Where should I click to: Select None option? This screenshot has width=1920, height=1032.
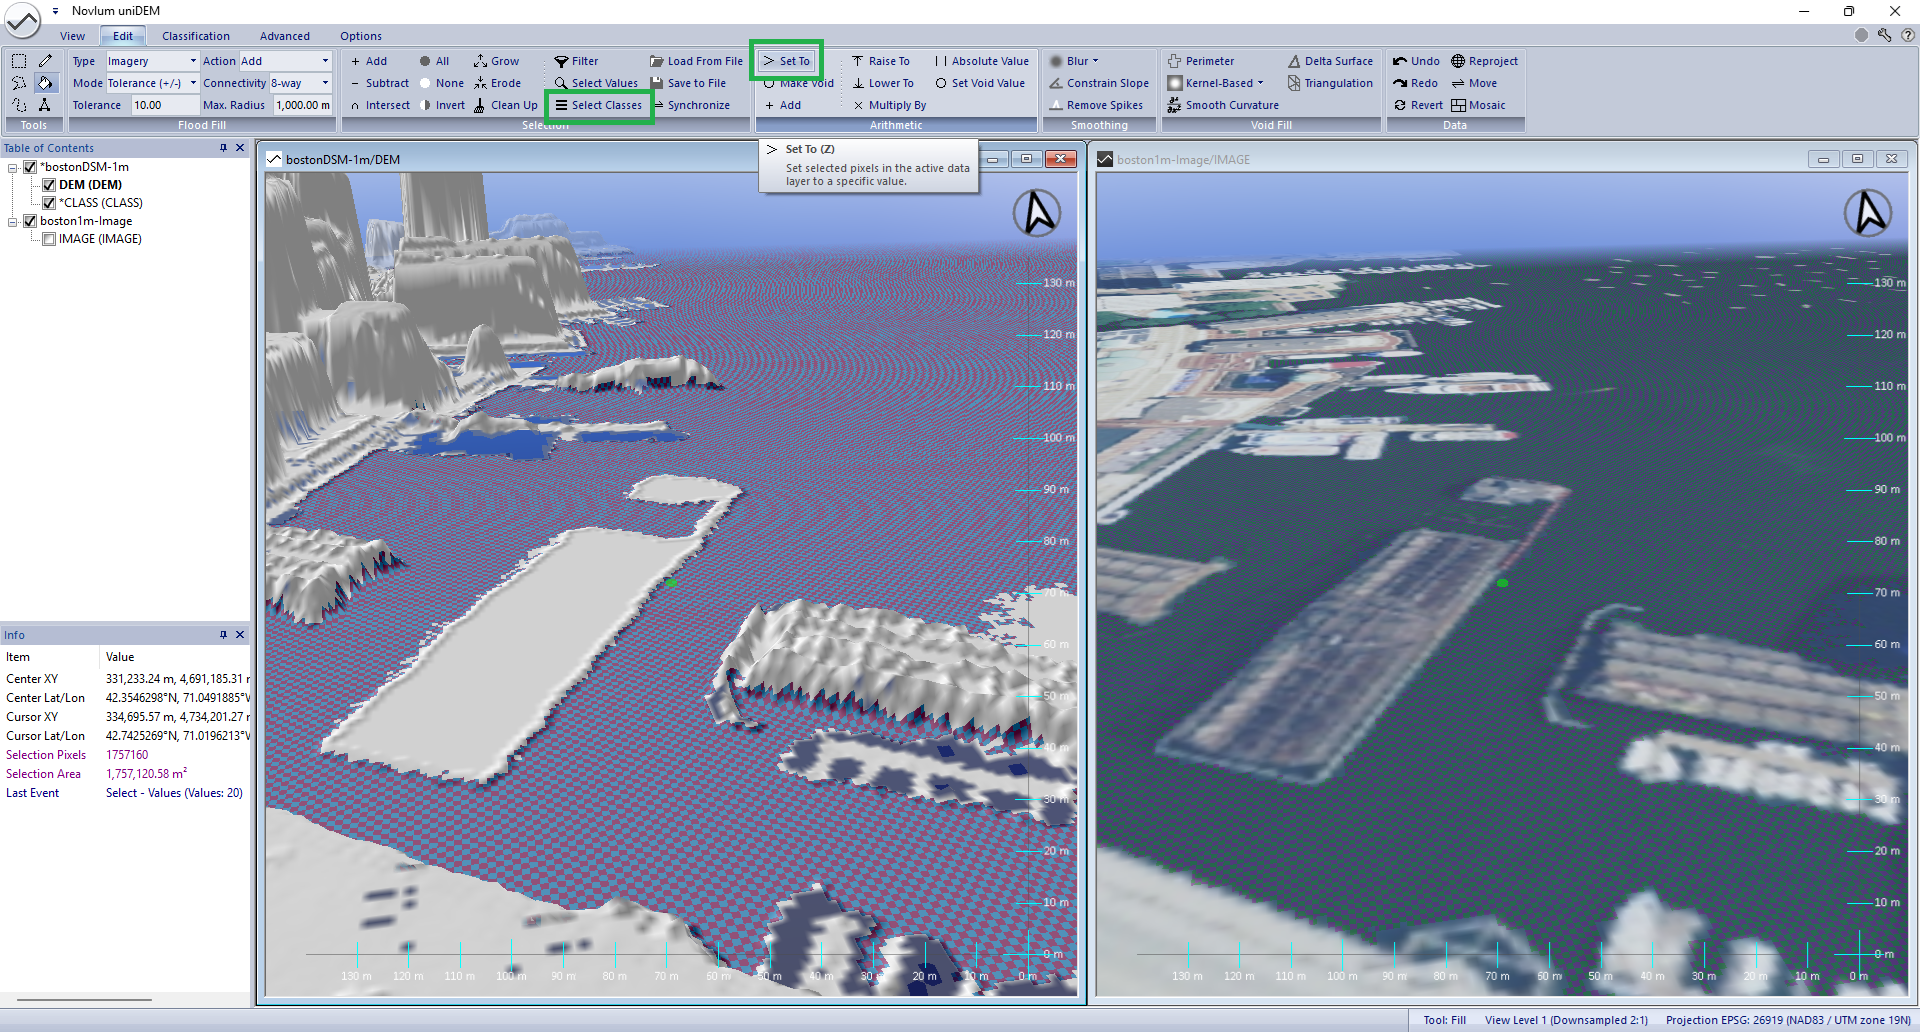click(x=441, y=83)
